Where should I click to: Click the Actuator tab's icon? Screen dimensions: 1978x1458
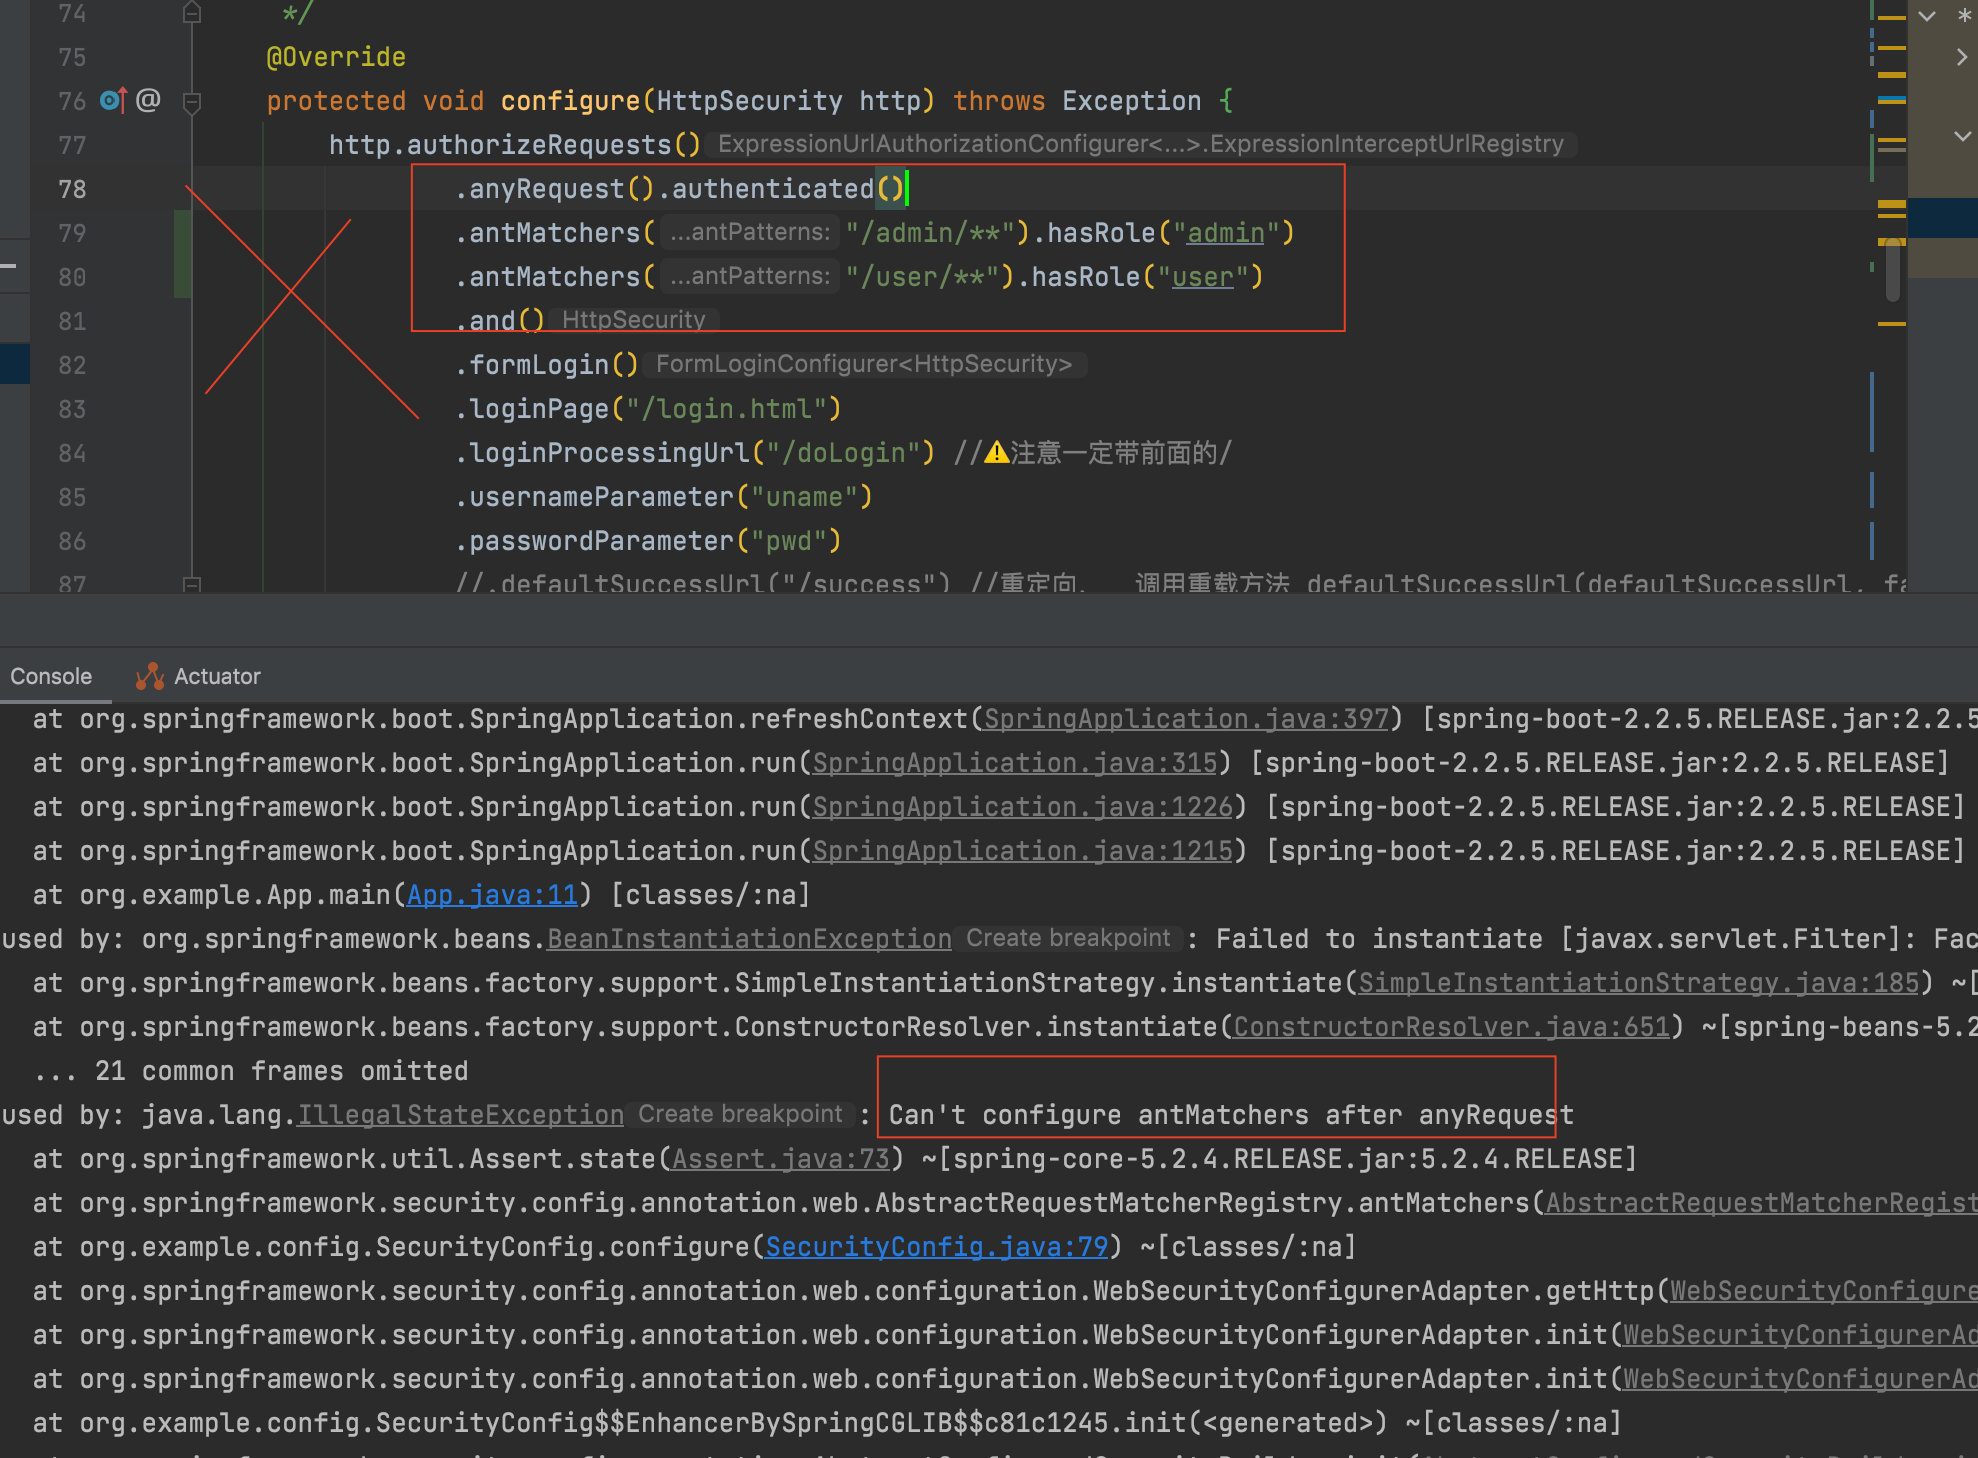[x=150, y=677]
